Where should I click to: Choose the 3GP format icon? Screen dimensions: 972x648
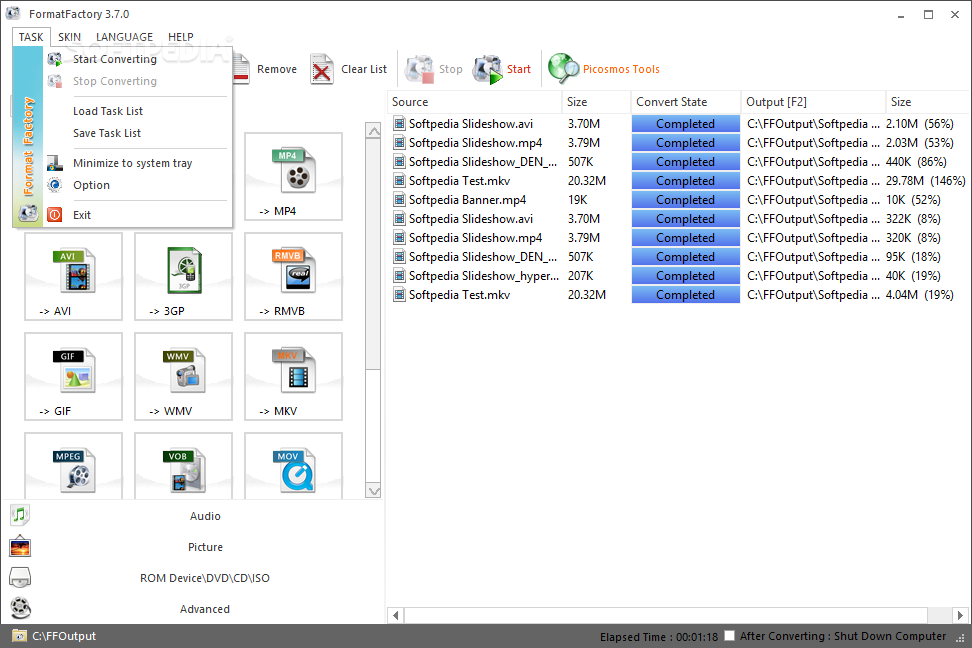click(184, 270)
